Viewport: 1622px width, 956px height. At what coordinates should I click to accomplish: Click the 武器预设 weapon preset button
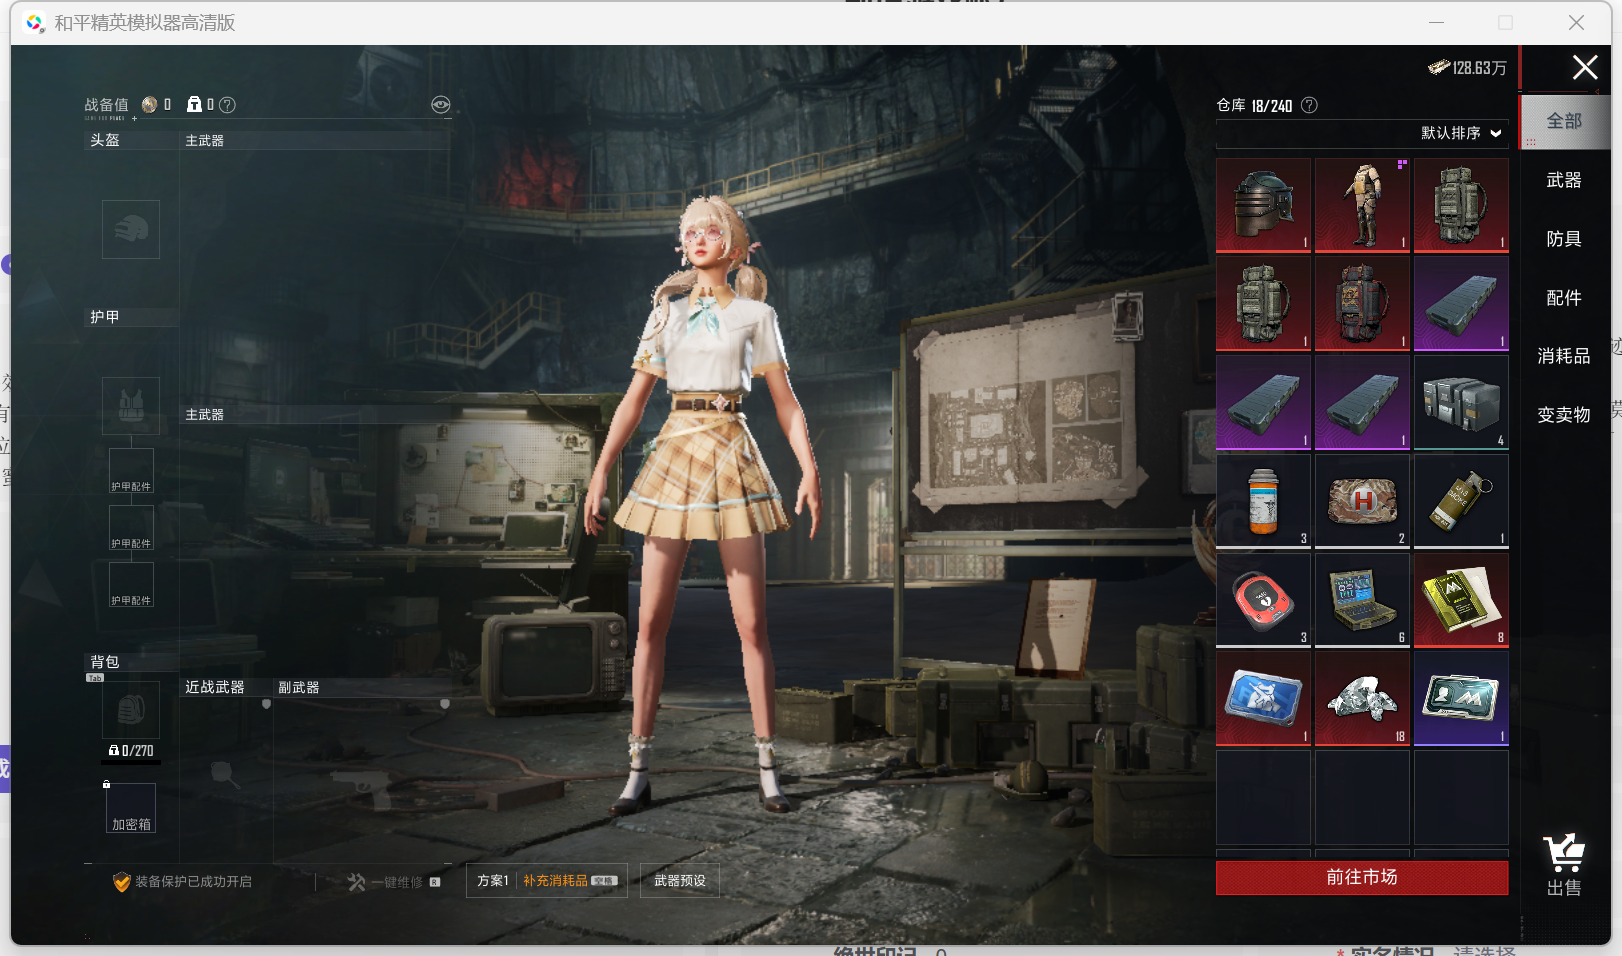click(x=680, y=881)
